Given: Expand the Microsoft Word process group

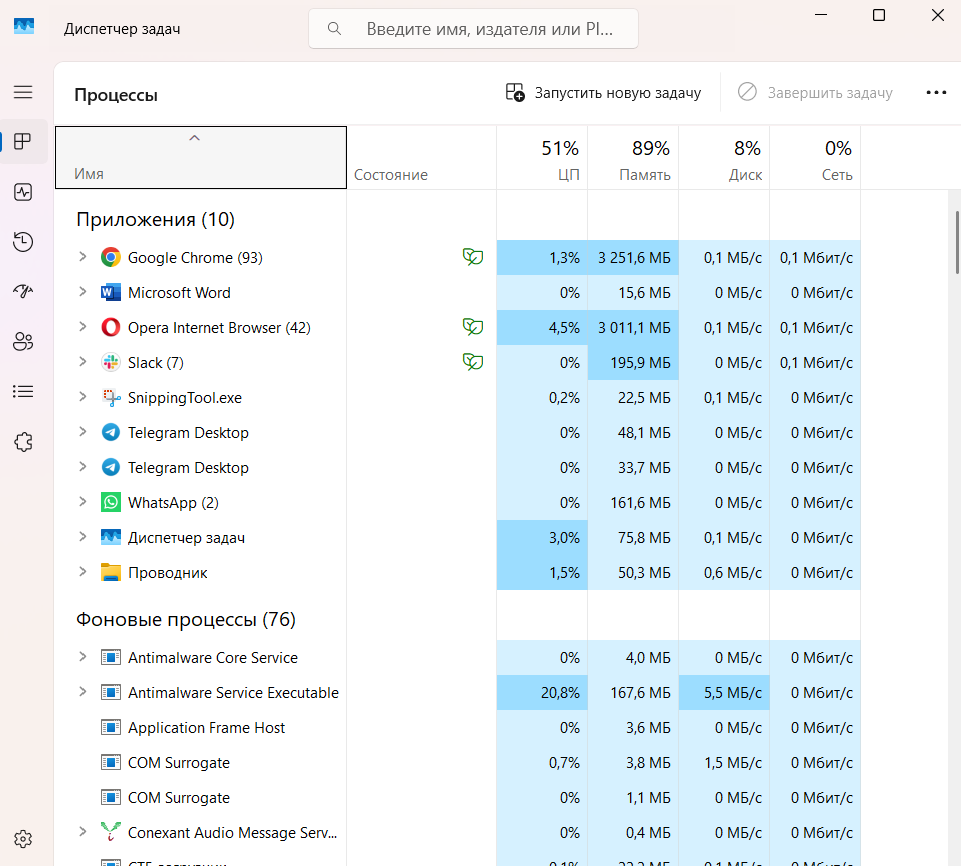Looking at the screenshot, I should pos(83,292).
